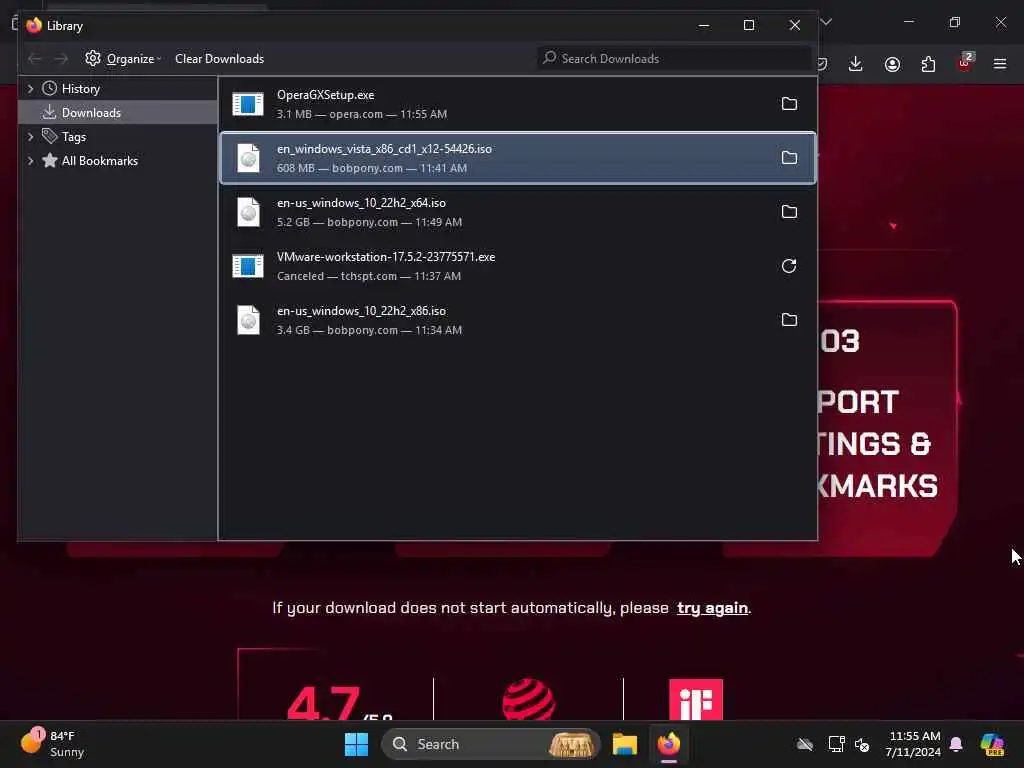Image resolution: width=1024 pixels, height=768 pixels.
Task: Select en-us_windows_10_22h2_x64.iso file name
Action: click(x=361, y=203)
